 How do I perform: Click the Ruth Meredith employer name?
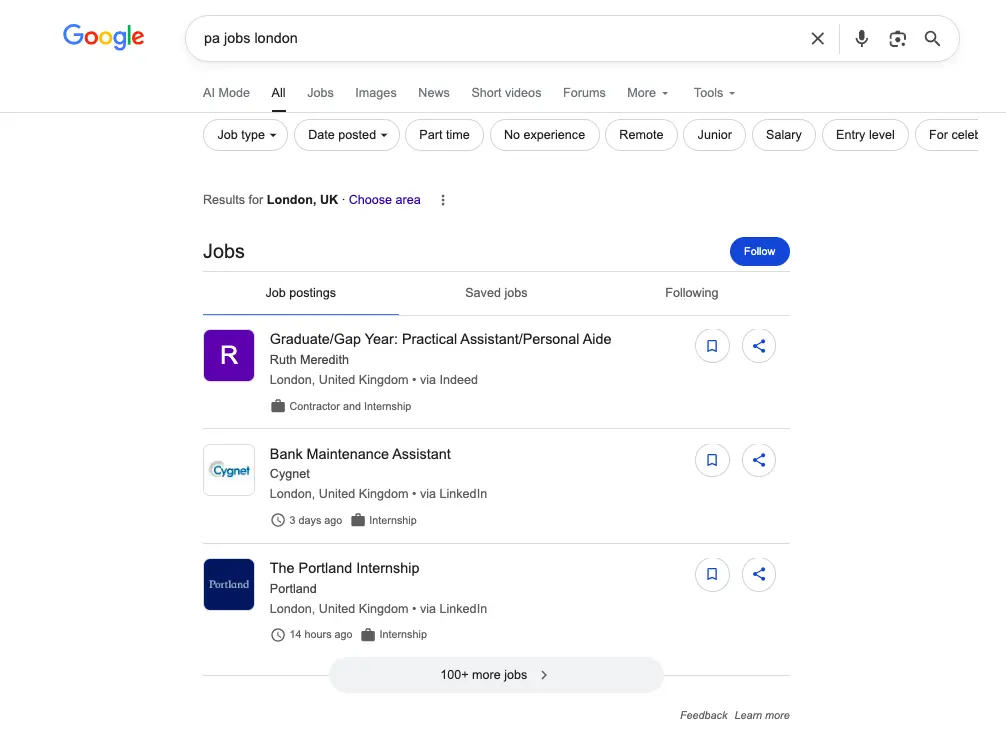coord(309,360)
